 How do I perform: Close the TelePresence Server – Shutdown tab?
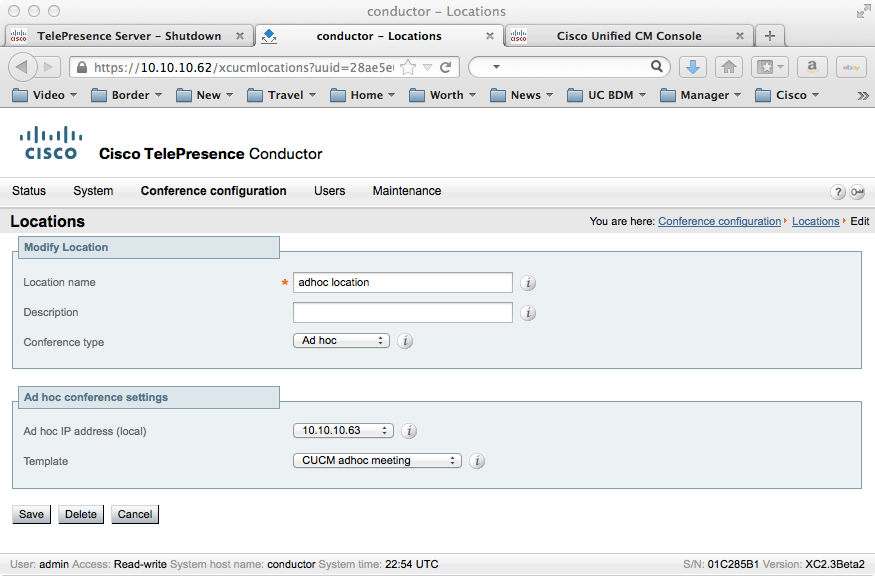[x=240, y=36]
